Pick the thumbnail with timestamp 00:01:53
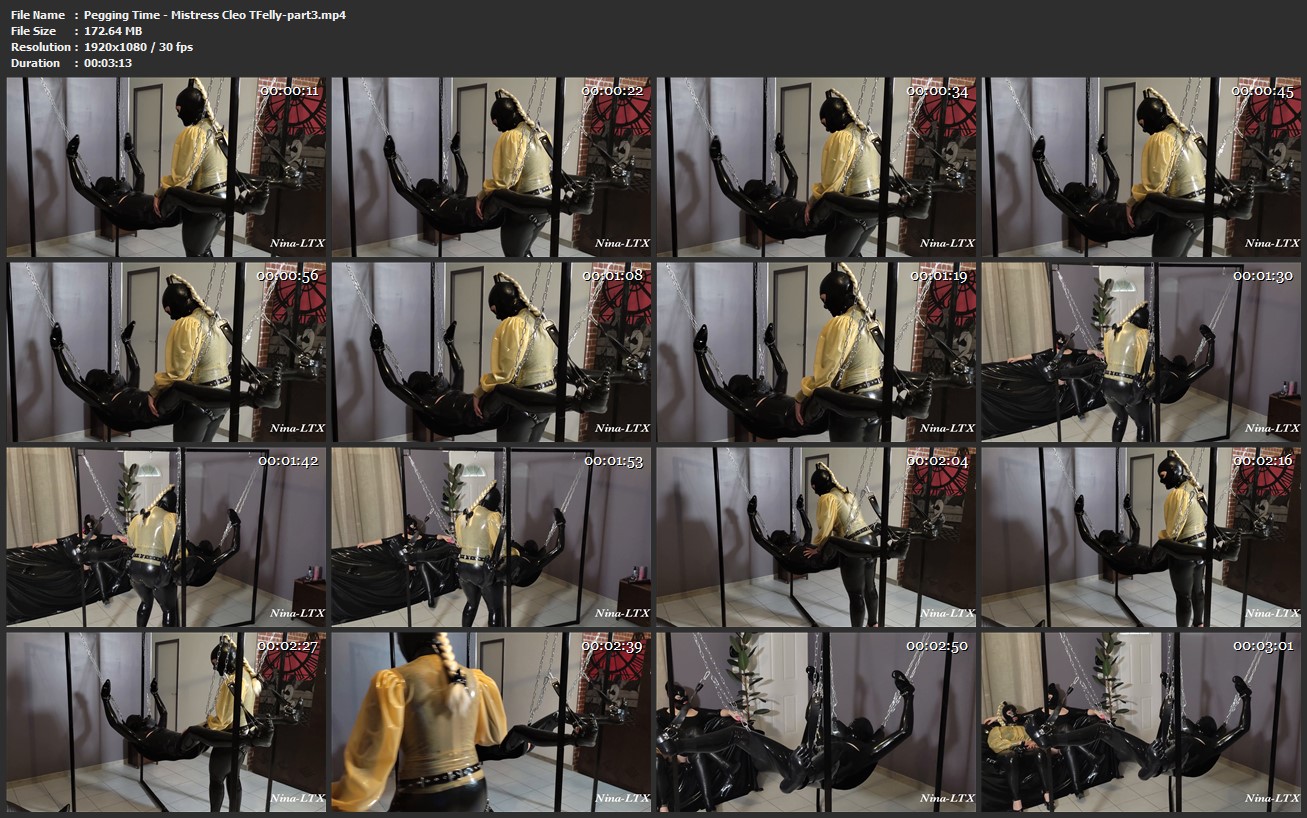1307x818 pixels. point(491,537)
